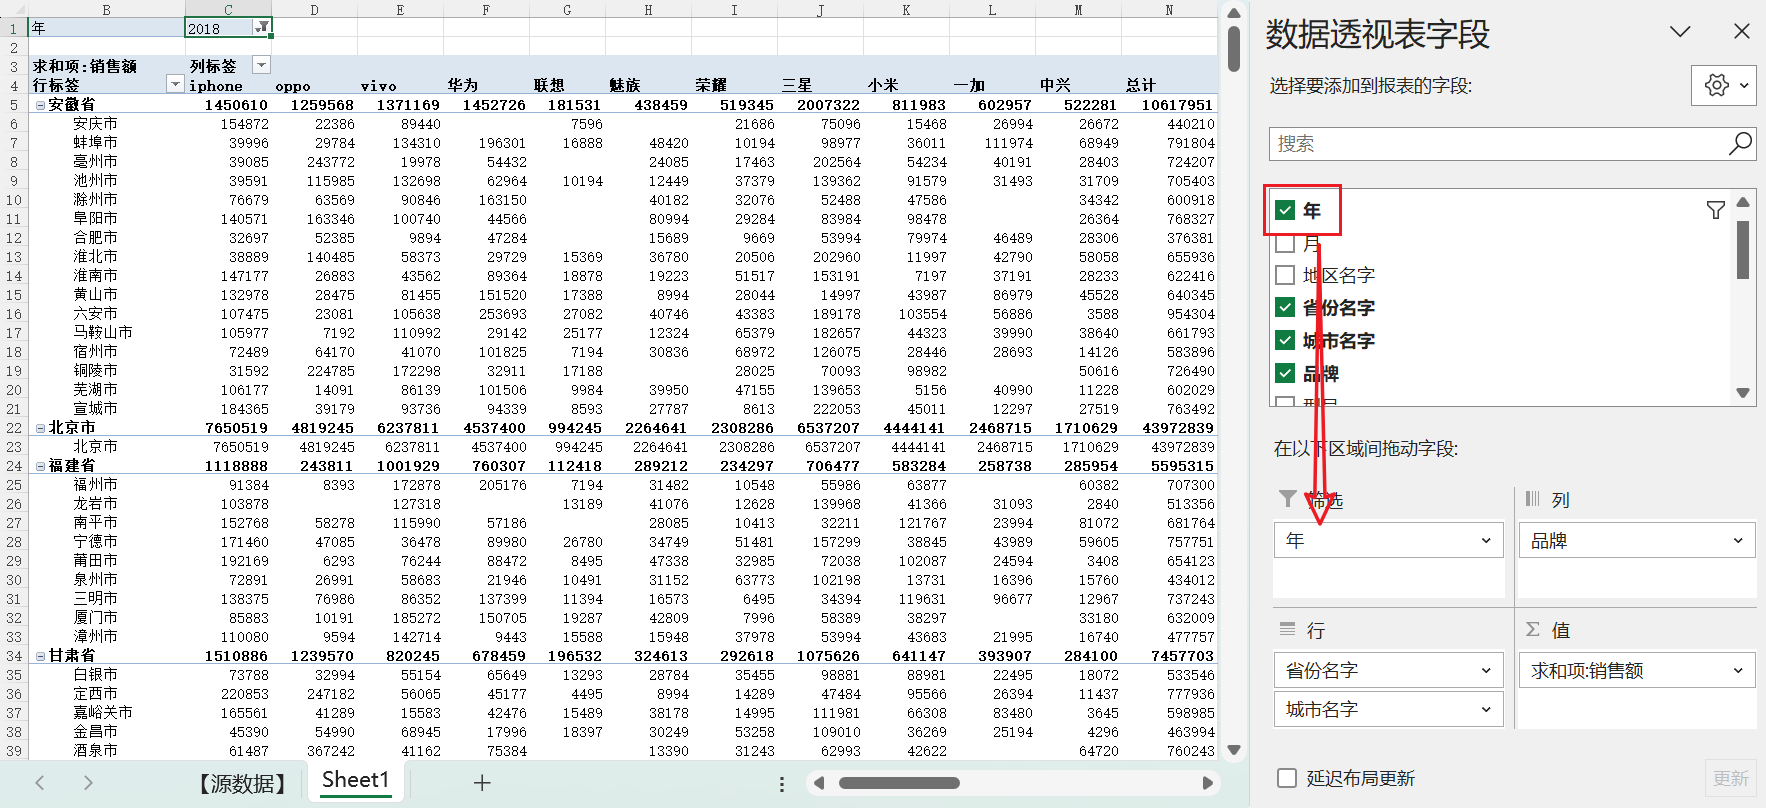Screen dimensions: 1766x808
Task: Open the row labels filter dropdown
Action: pyautogui.click(x=175, y=85)
